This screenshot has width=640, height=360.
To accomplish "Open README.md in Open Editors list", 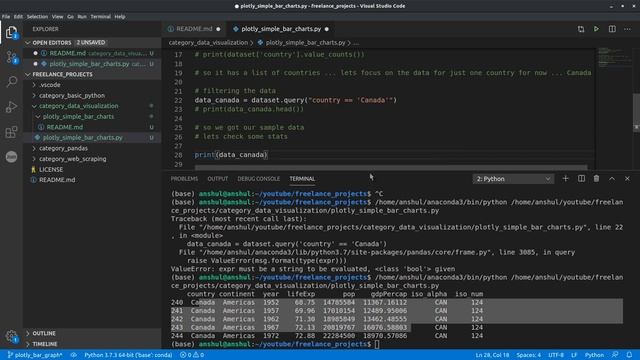I will click(93, 53).
